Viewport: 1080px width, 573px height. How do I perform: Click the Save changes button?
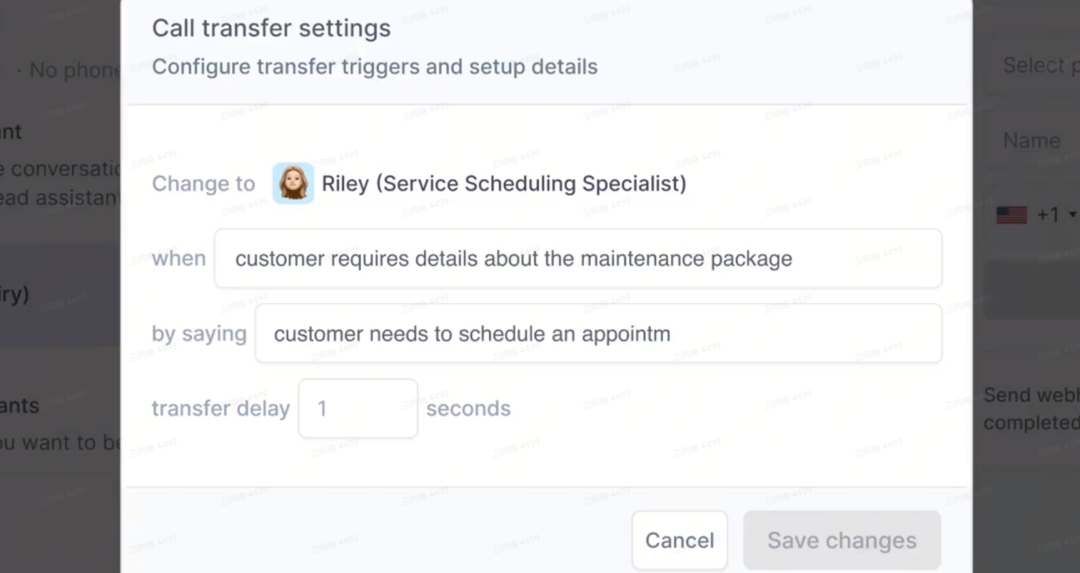tap(842, 541)
